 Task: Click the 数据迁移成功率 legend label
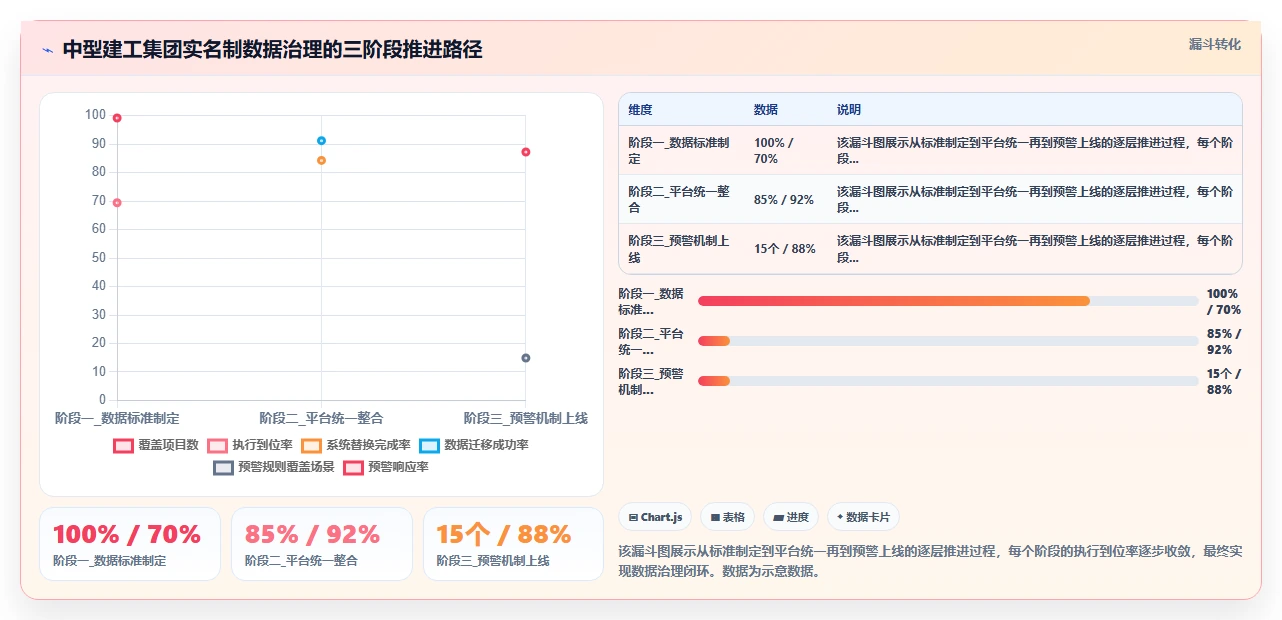coord(487,445)
